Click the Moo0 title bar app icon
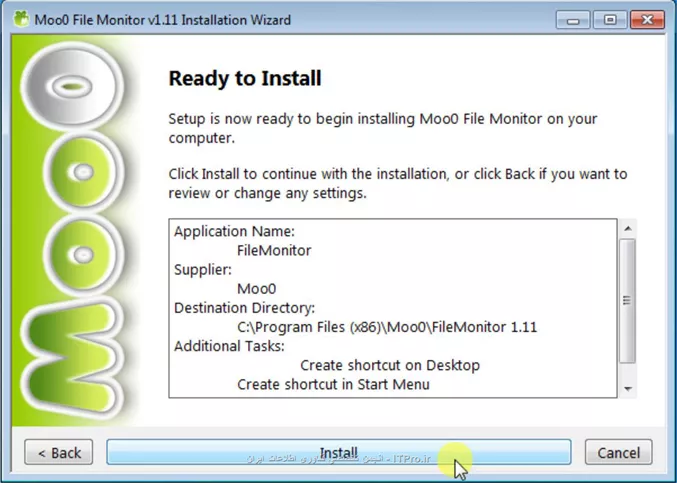This screenshot has height=483, width=677. [x=21, y=19]
